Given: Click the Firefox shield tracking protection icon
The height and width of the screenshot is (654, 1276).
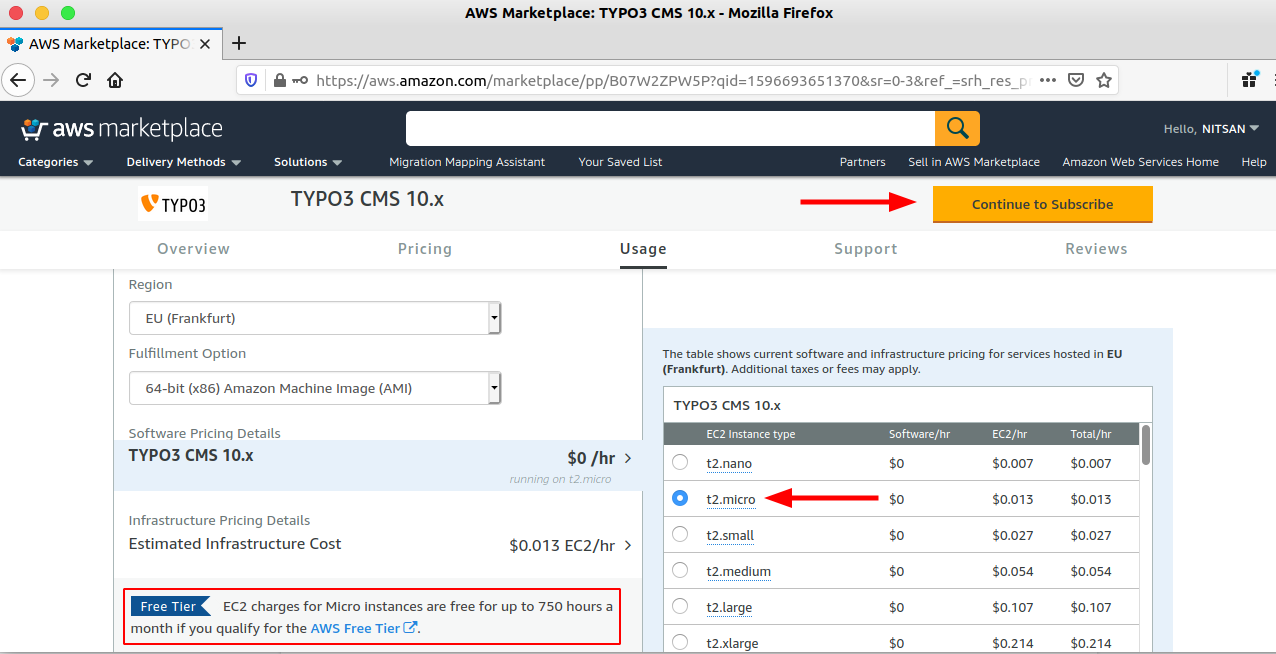Looking at the screenshot, I should pyautogui.click(x=250, y=80).
